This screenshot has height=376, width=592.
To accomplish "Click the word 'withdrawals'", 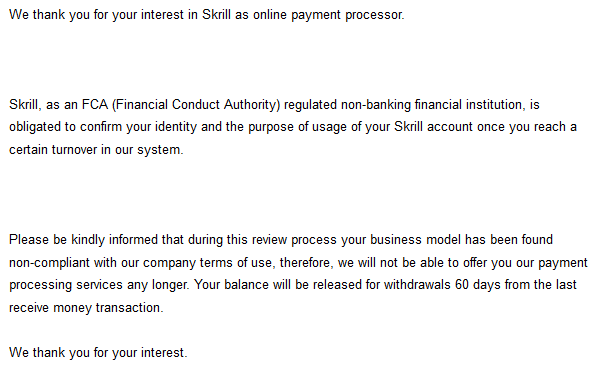I will click(x=417, y=285).
